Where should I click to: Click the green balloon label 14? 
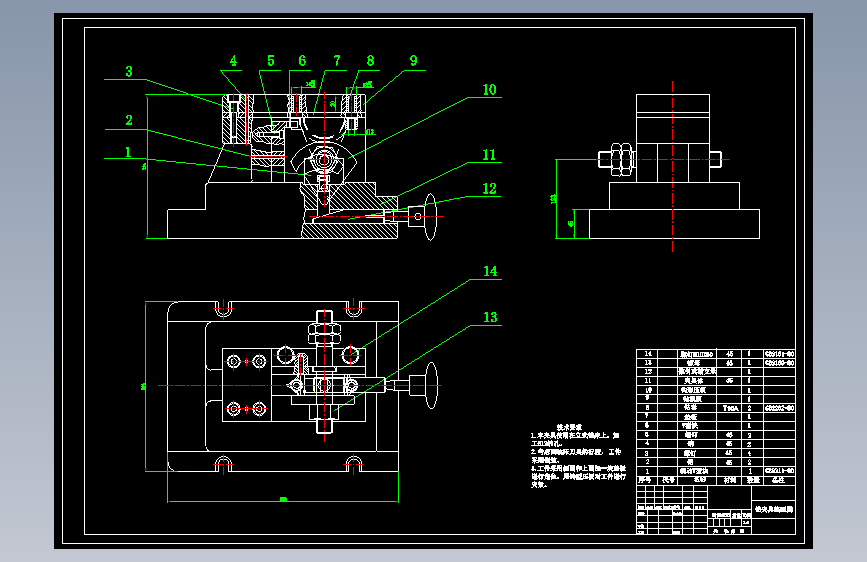(490, 272)
